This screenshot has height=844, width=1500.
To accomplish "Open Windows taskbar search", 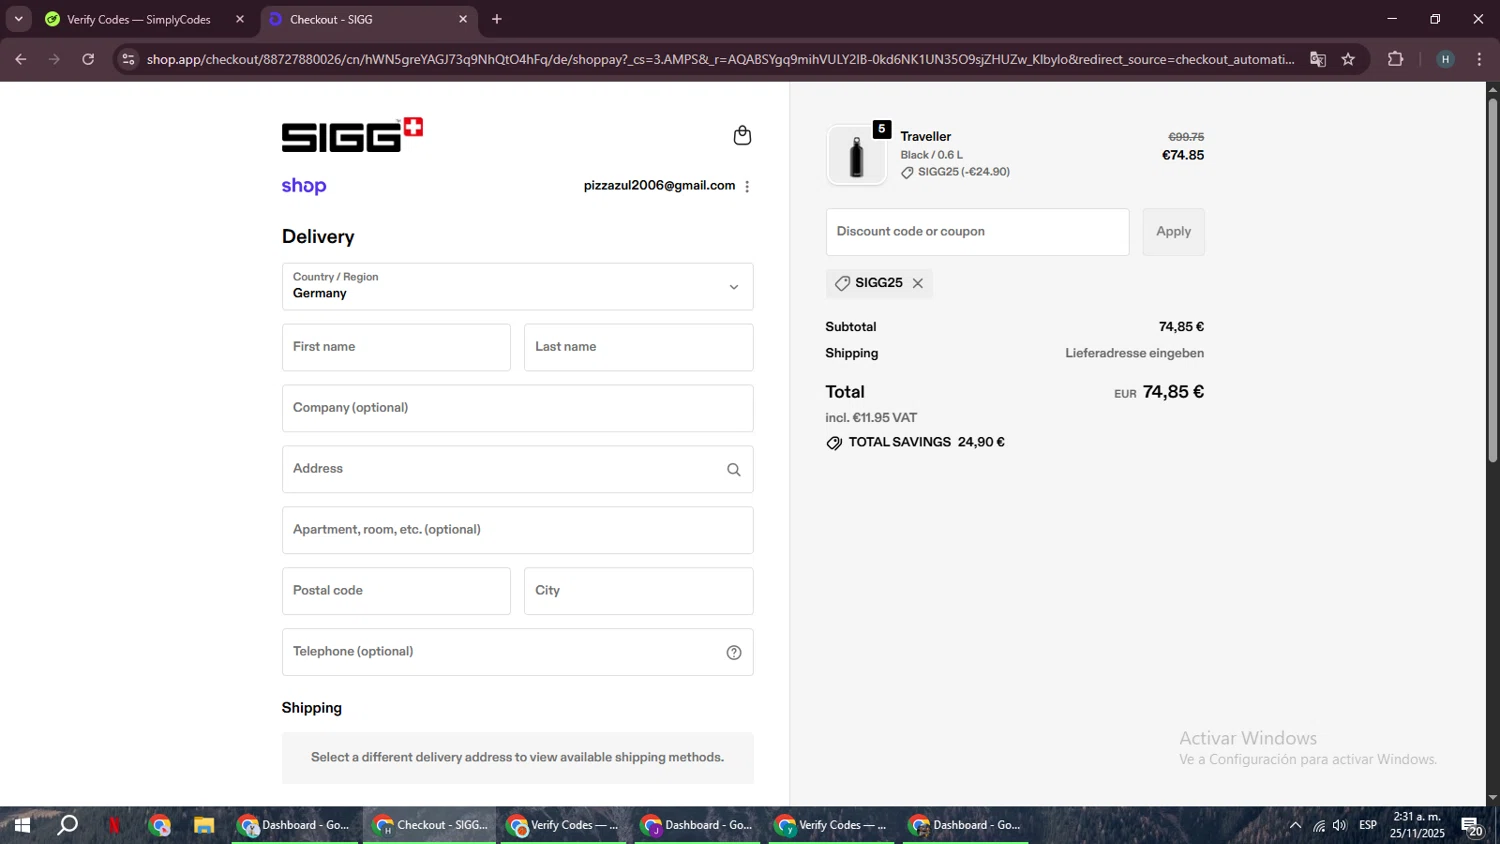I will pyautogui.click(x=67, y=826).
